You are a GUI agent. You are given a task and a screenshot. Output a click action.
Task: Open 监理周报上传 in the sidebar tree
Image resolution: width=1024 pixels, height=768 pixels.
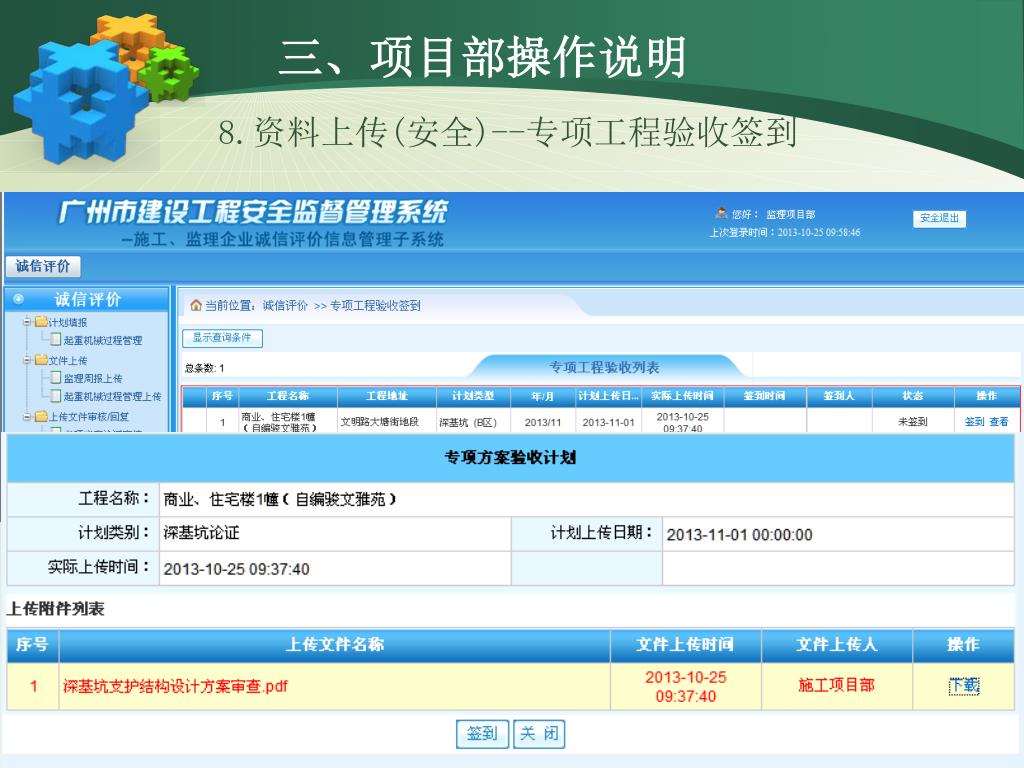coord(93,378)
